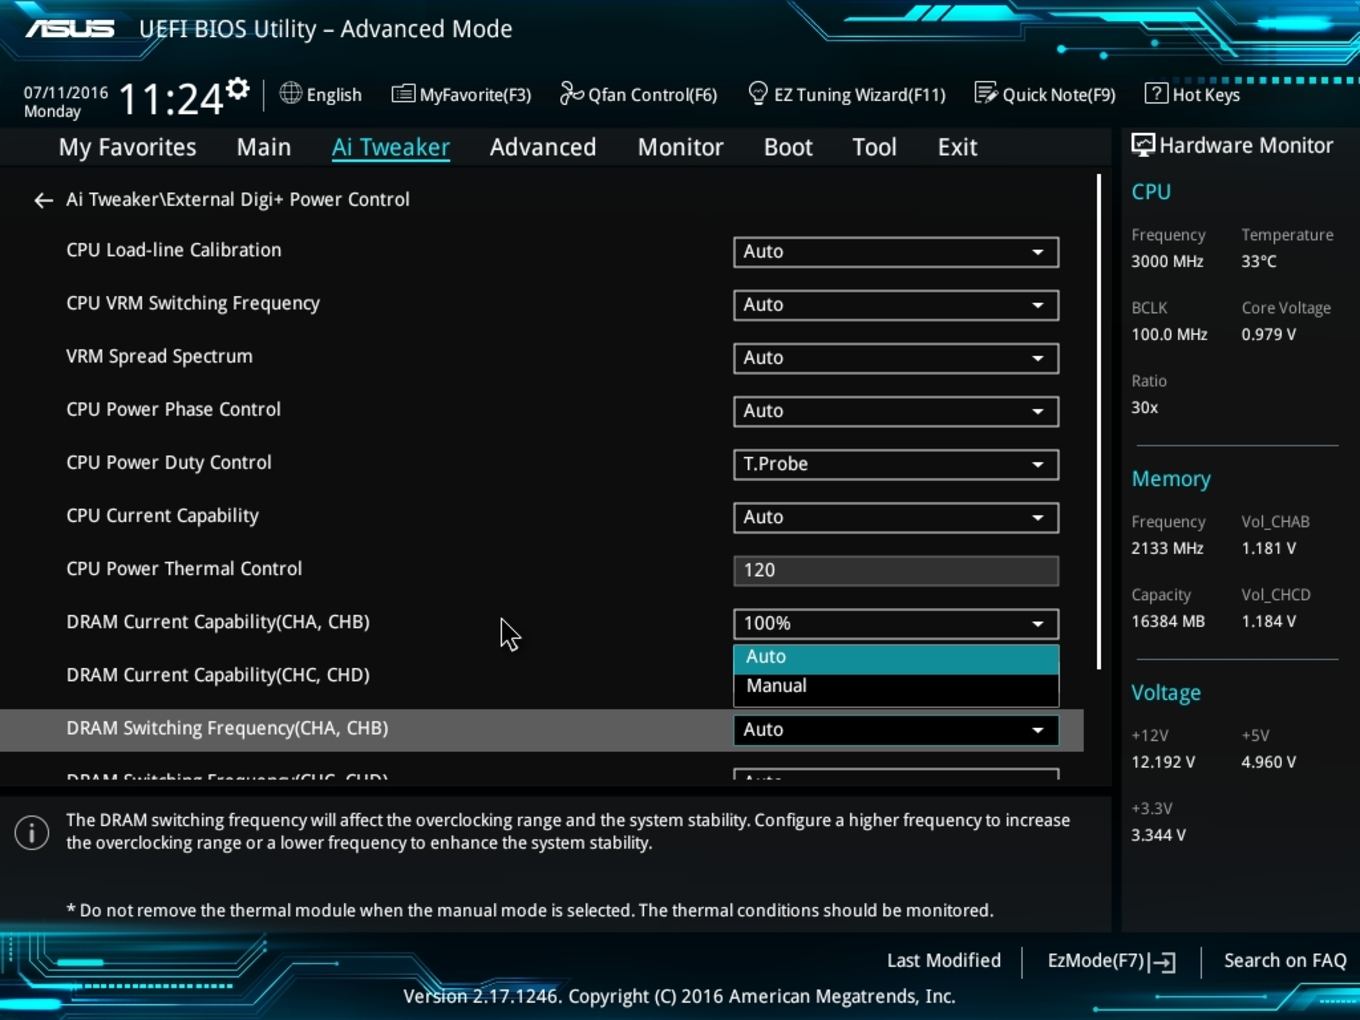Click the Vol_CHCD value 1.184 V
Viewport: 1360px width, 1020px height.
(x=1268, y=621)
